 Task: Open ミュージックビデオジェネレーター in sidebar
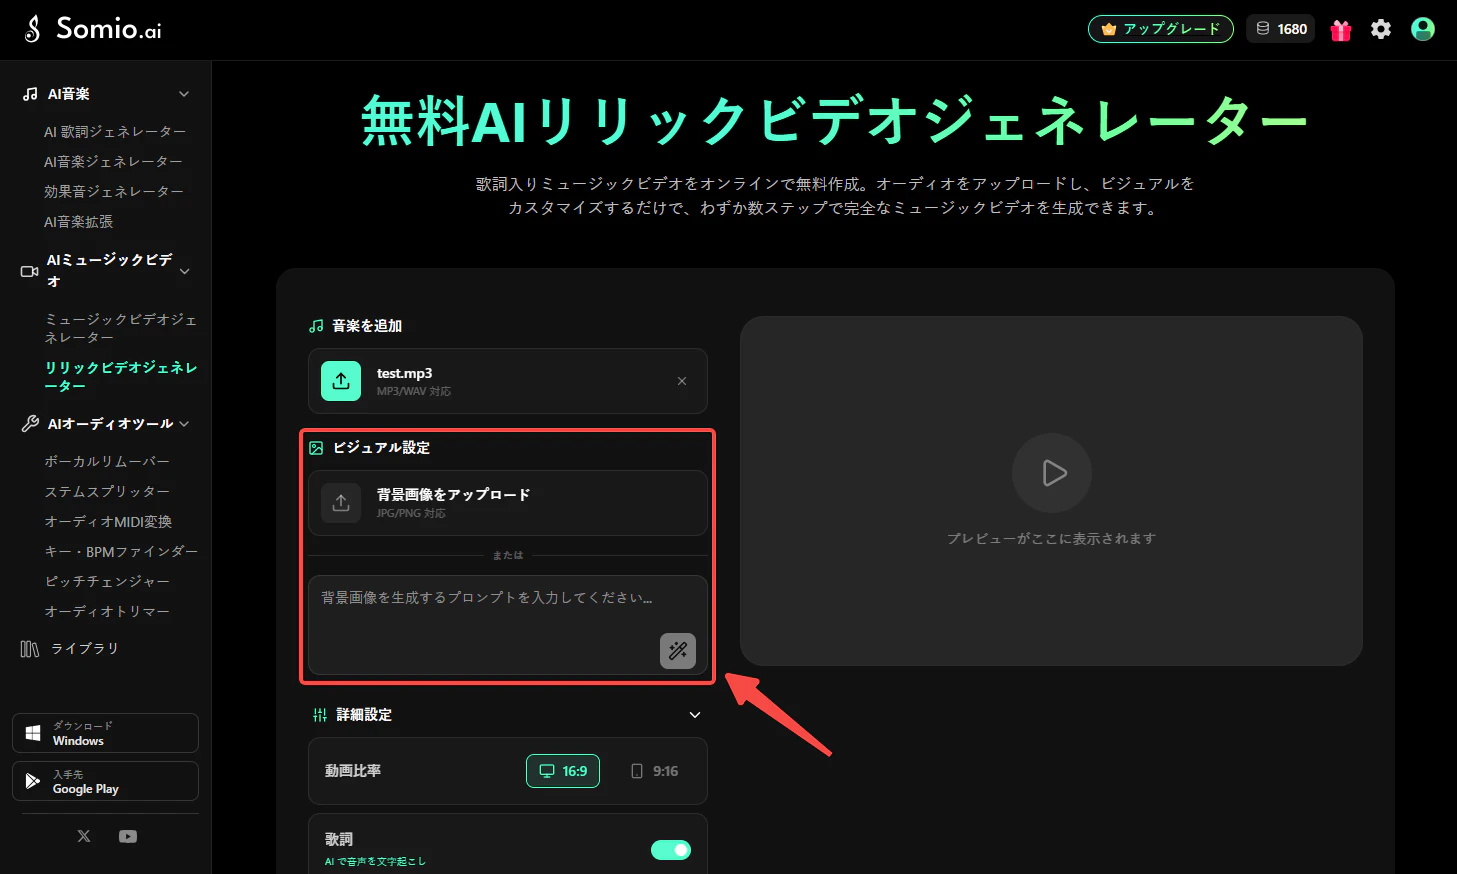click(121, 328)
